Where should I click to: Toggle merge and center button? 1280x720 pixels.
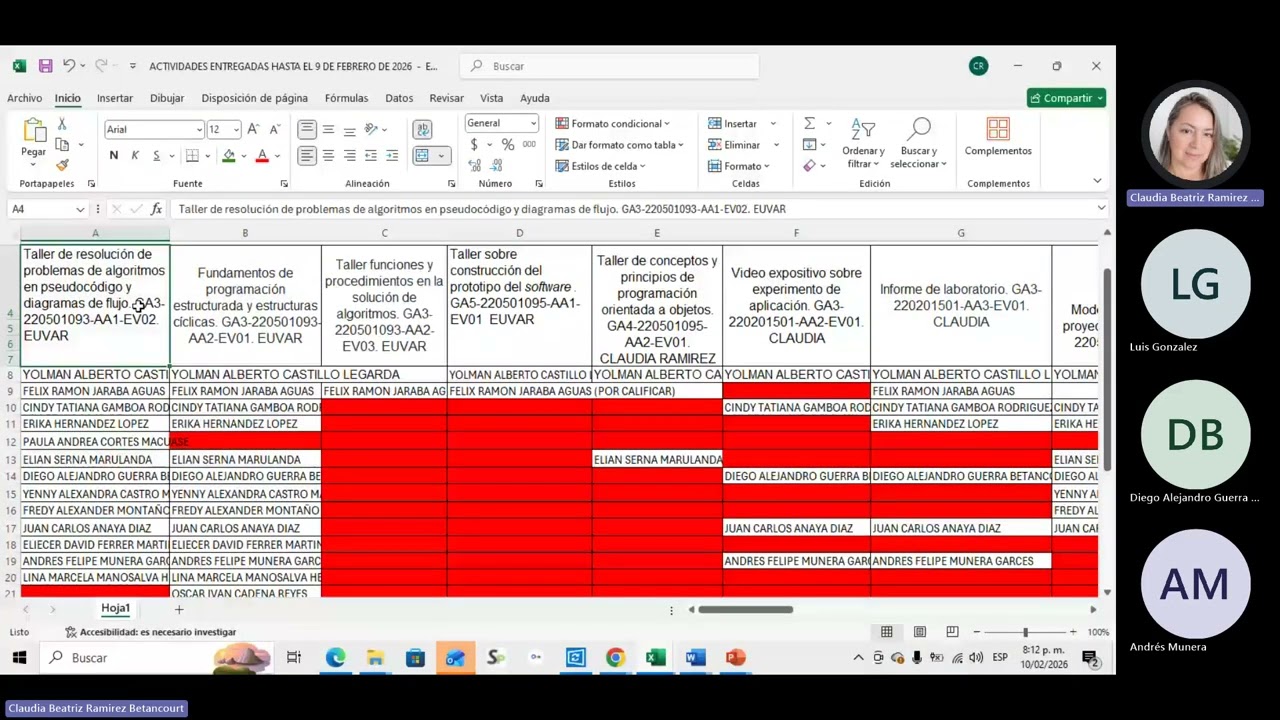(422, 156)
